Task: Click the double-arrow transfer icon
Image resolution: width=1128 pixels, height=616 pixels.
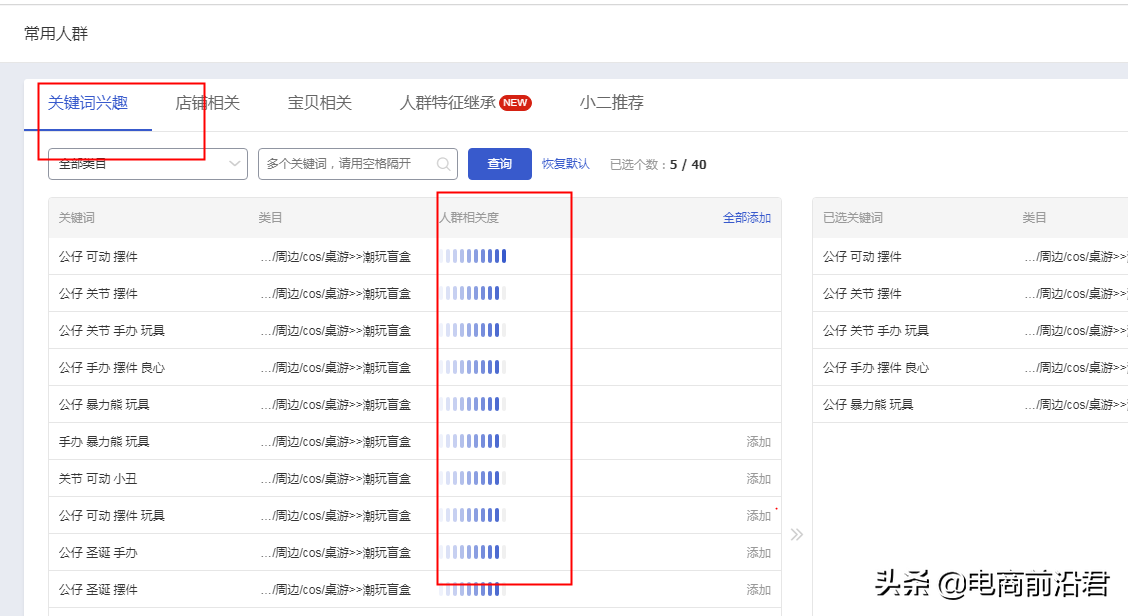Action: tap(796, 534)
